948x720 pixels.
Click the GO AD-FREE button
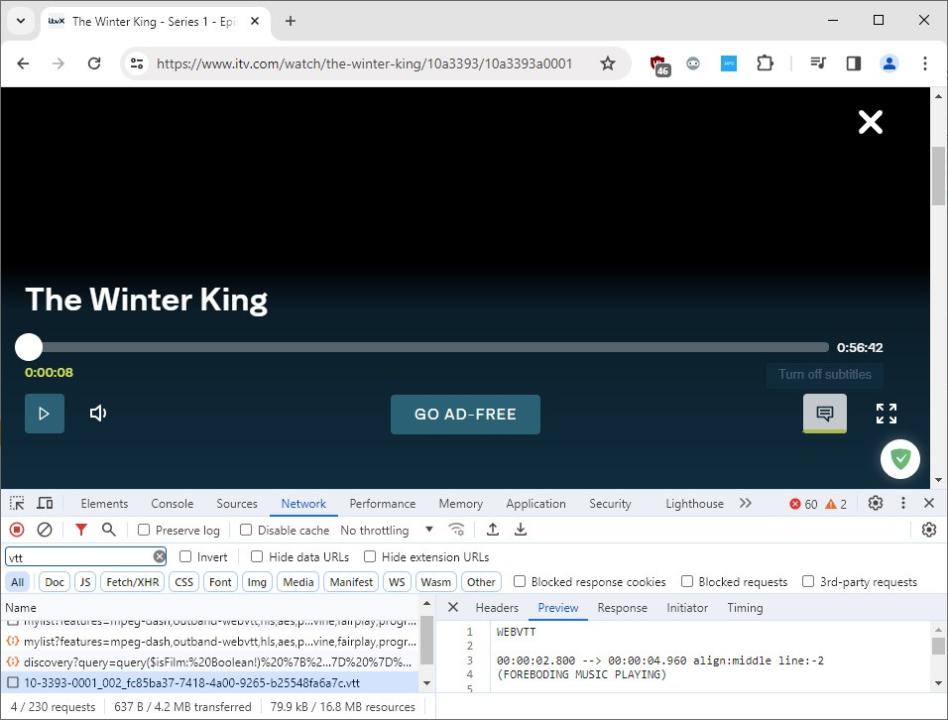(x=465, y=414)
